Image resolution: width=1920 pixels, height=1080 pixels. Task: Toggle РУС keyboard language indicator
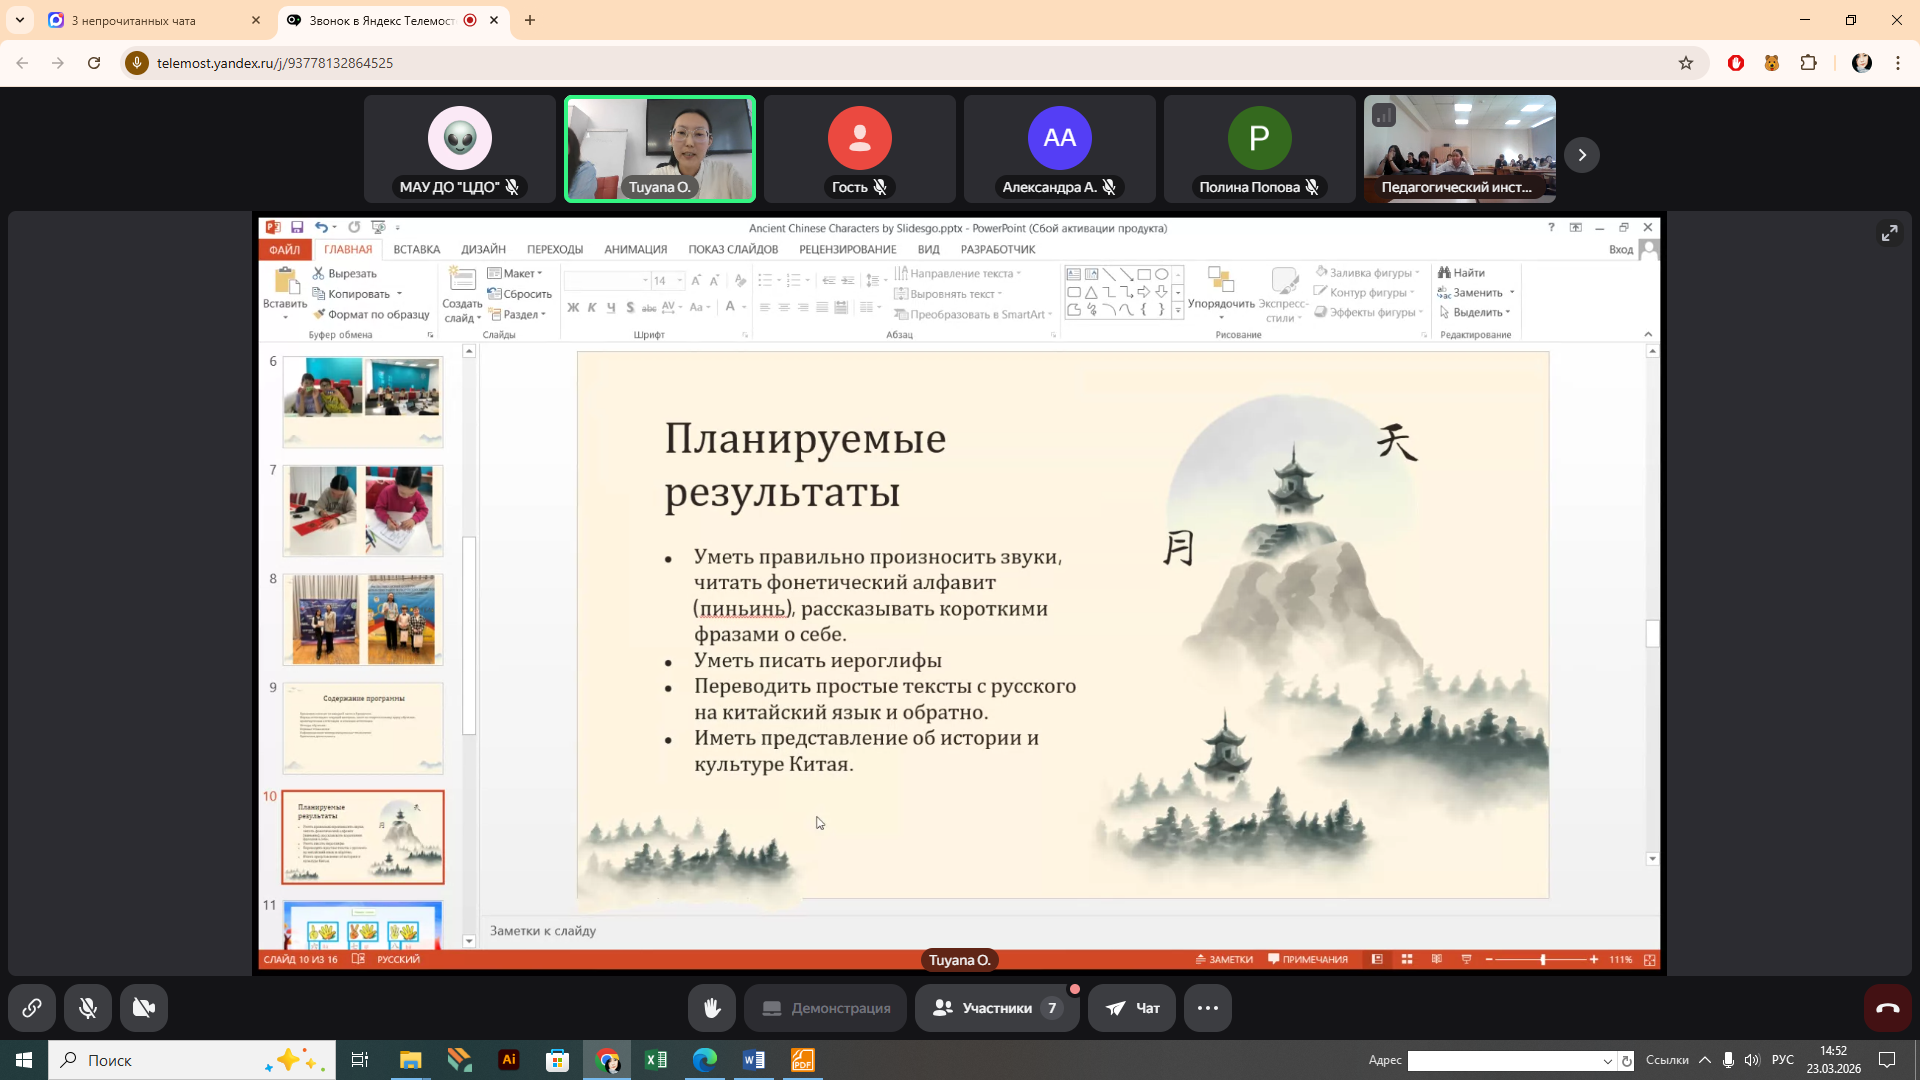pos(1782,1060)
